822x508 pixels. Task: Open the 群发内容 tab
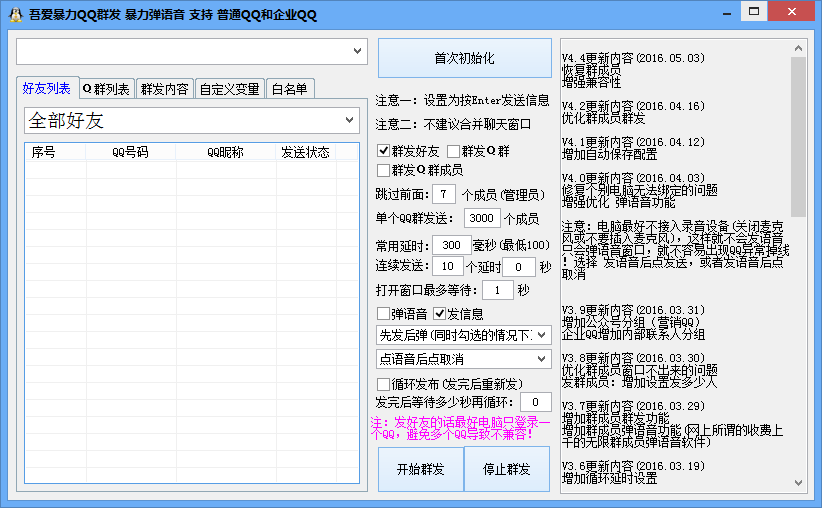pos(164,89)
